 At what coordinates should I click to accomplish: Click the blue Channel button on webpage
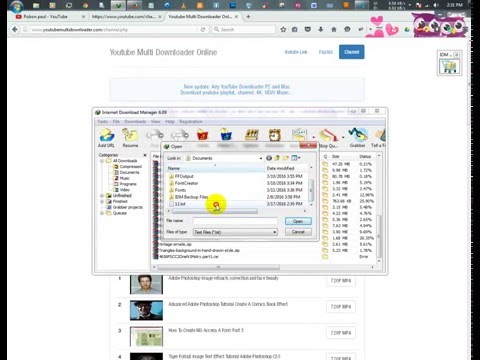[x=352, y=52]
